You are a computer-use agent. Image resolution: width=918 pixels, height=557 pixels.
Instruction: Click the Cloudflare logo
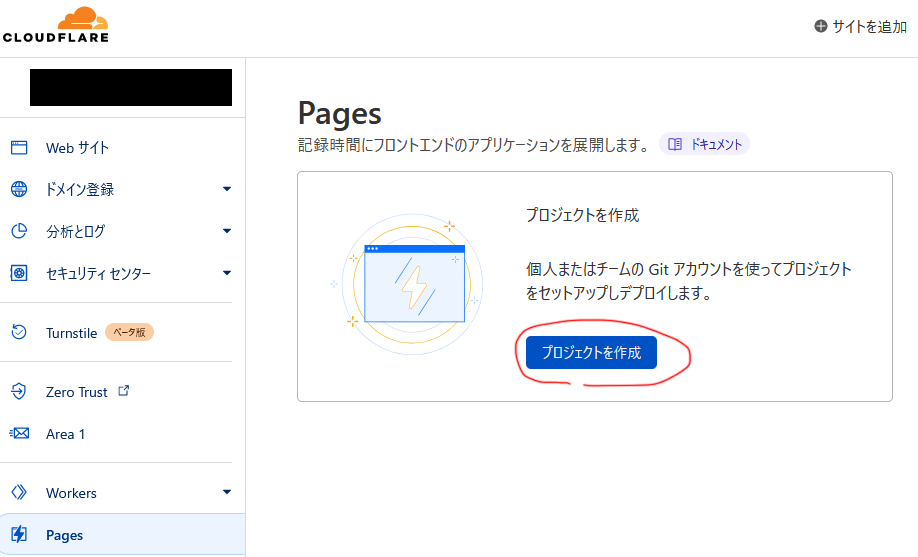tap(56, 25)
